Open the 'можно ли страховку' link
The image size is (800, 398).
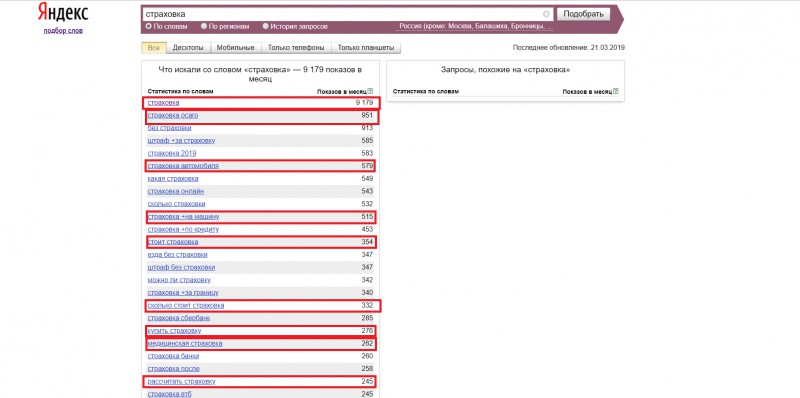coord(179,280)
